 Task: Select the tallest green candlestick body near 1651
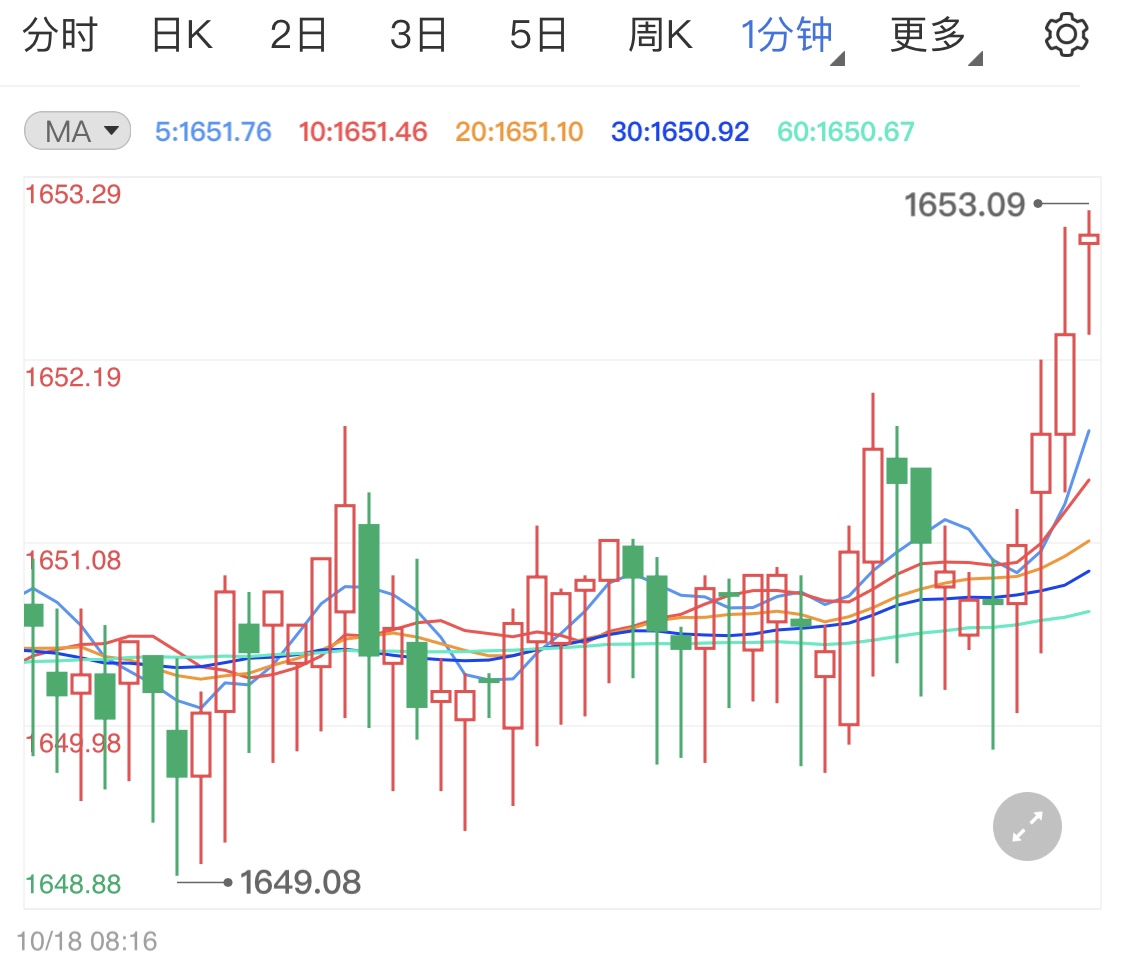click(369, 590)
